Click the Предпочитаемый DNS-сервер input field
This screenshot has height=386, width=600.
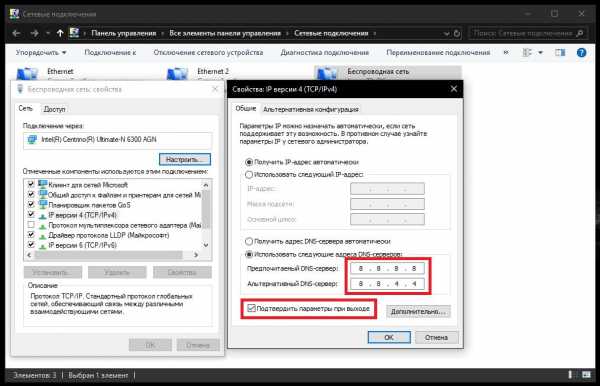click(387, 269)
